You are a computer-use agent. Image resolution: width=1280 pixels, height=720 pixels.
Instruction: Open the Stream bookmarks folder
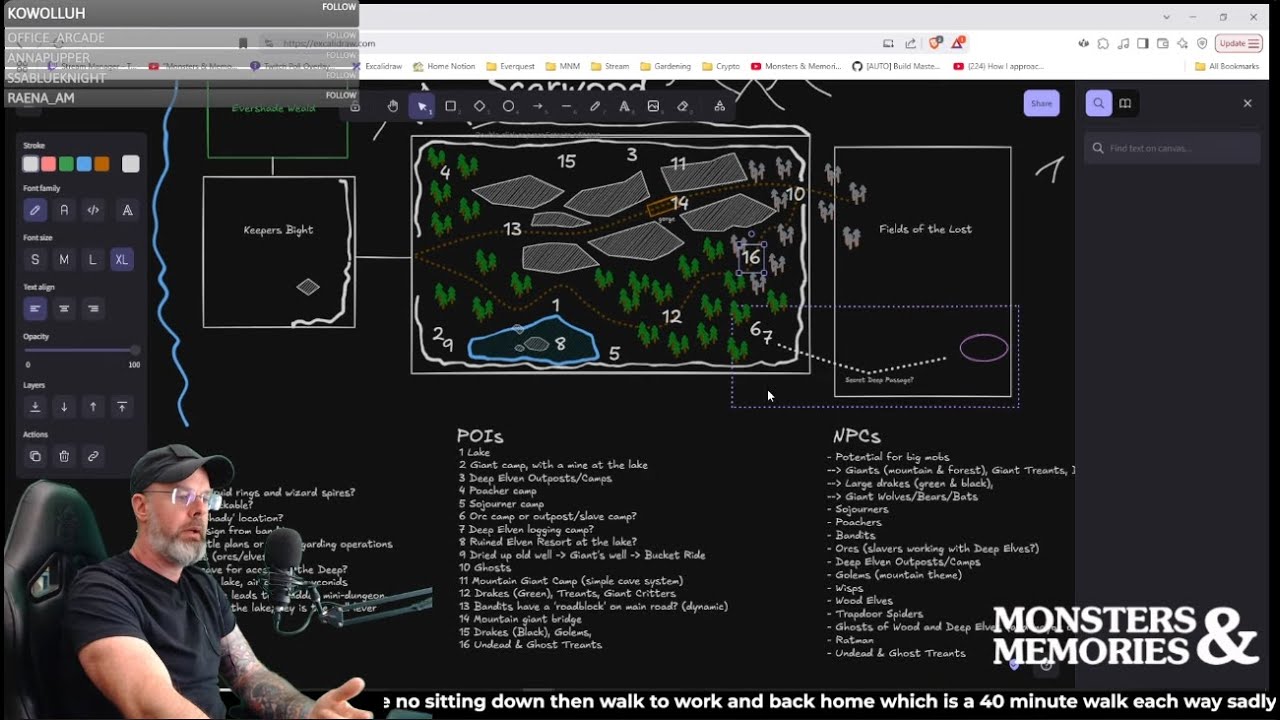click(x=610, y=66)
